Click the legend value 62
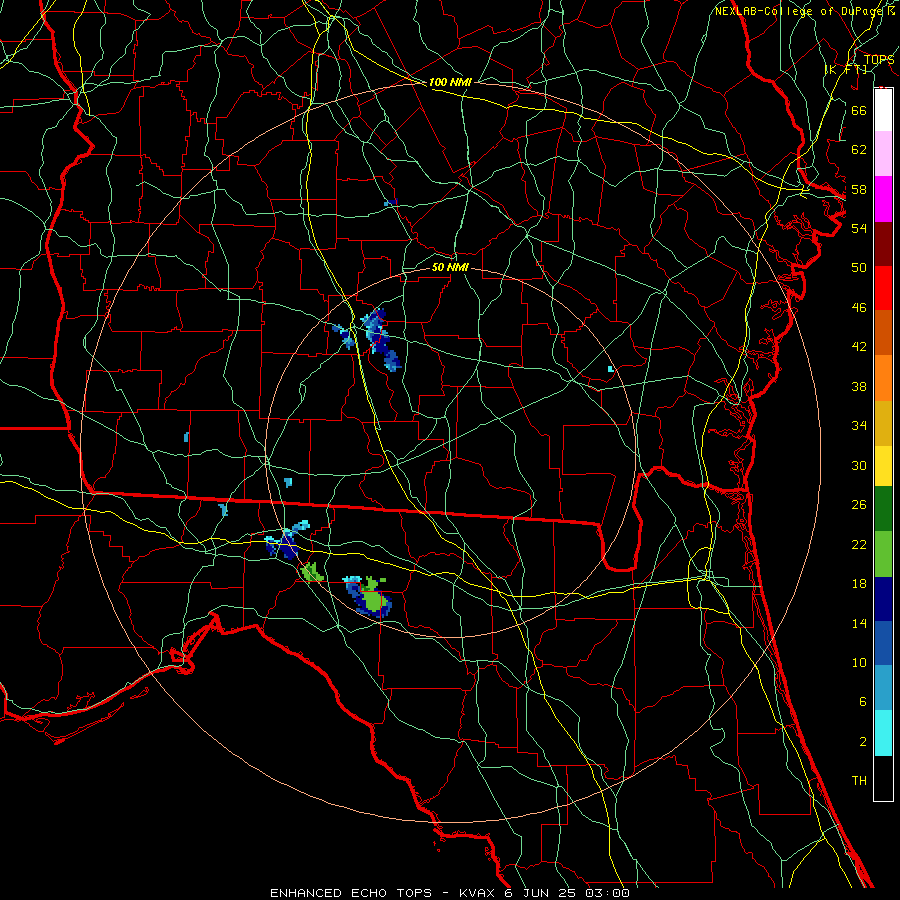The height and width of the screenshot is (900, 900). coord(859,150)
